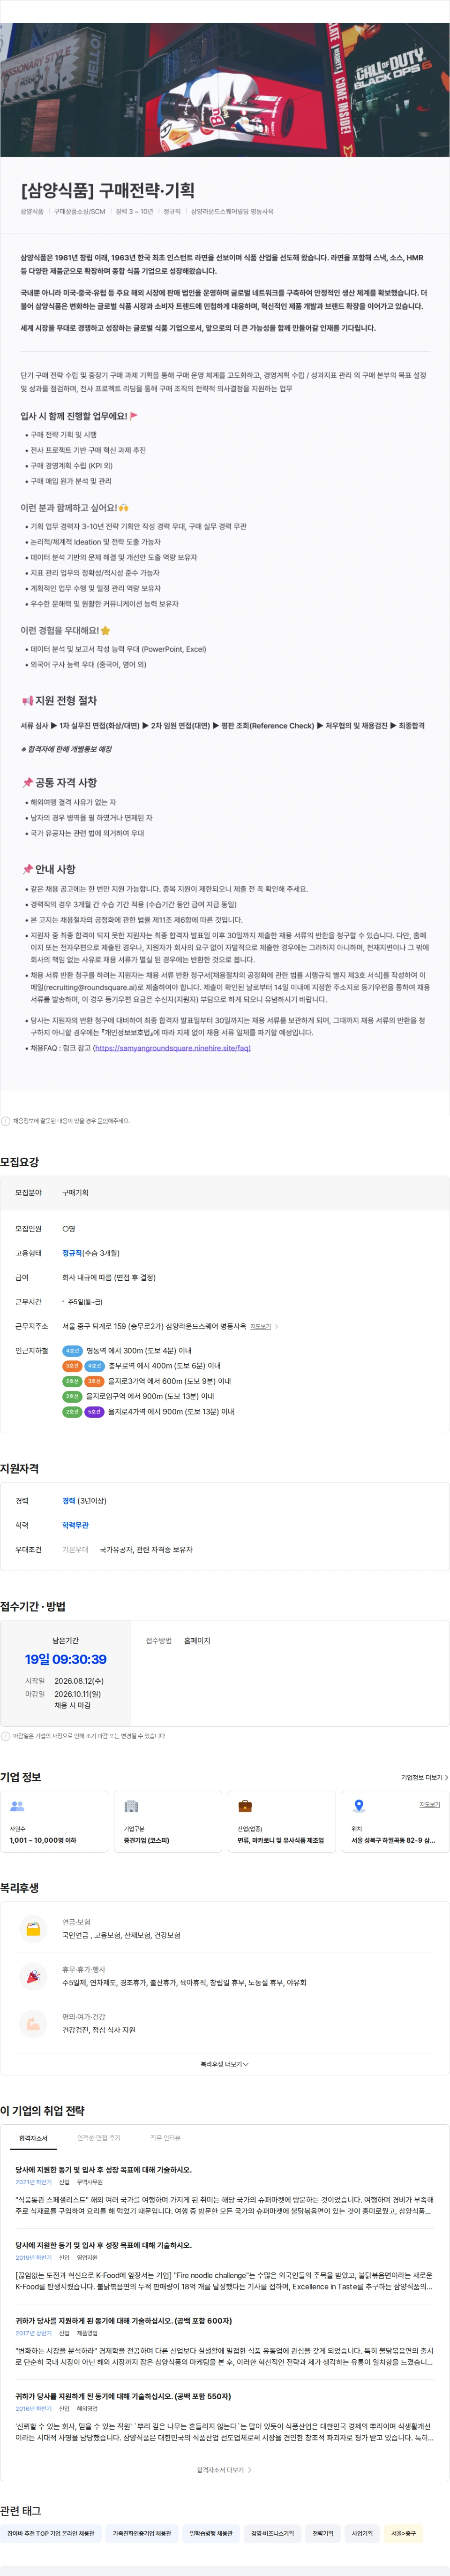Click the 학력무관 education link

click(75, 1525)
